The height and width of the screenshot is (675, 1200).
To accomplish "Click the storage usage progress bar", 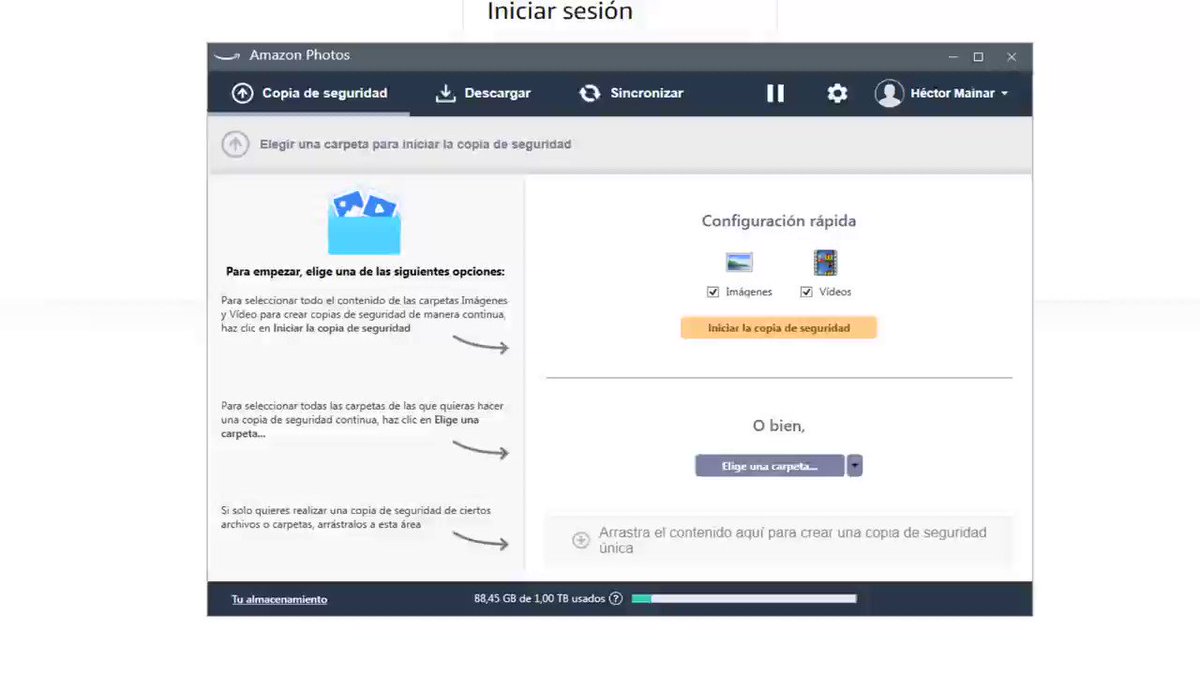I will 744,599.
